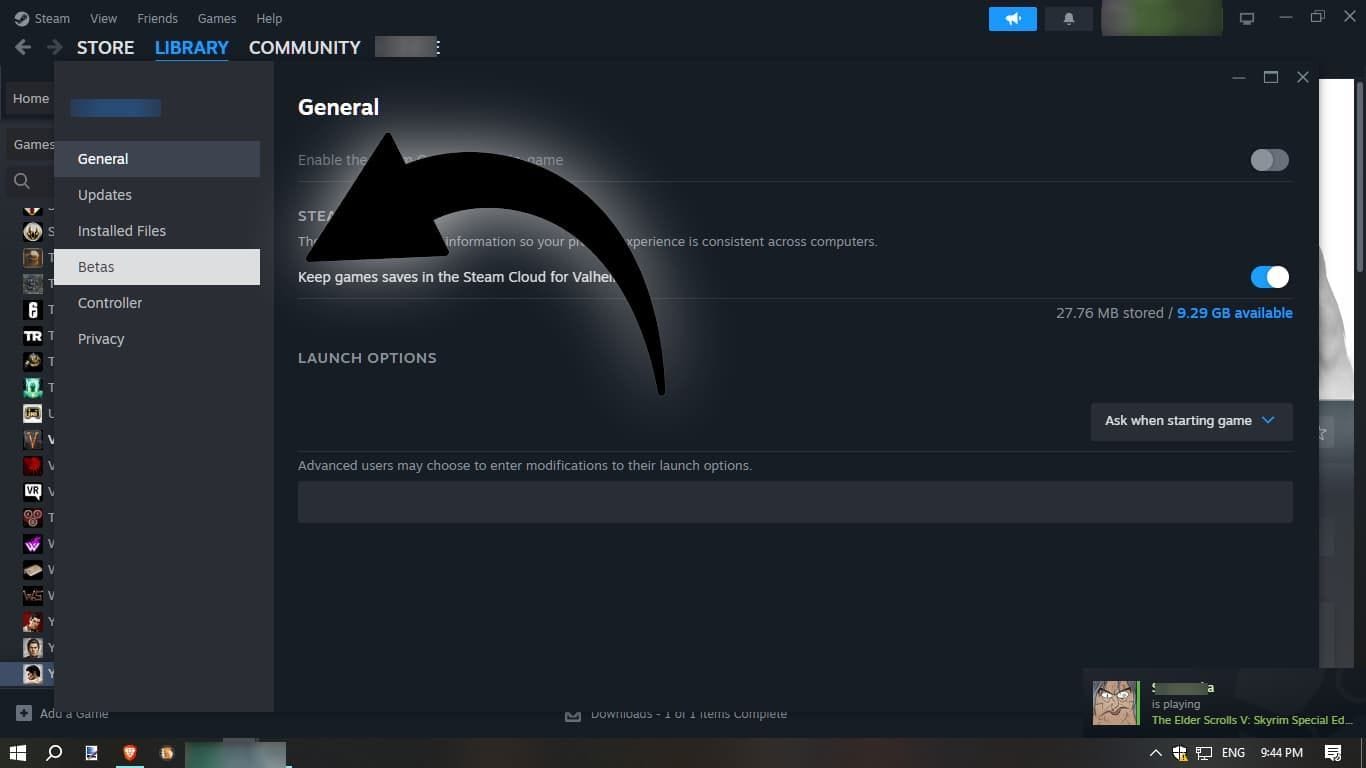This screenshot has width=1366, height=768.
Task: Expand the hidden taskbar icons chevron
Action: 1155,753
